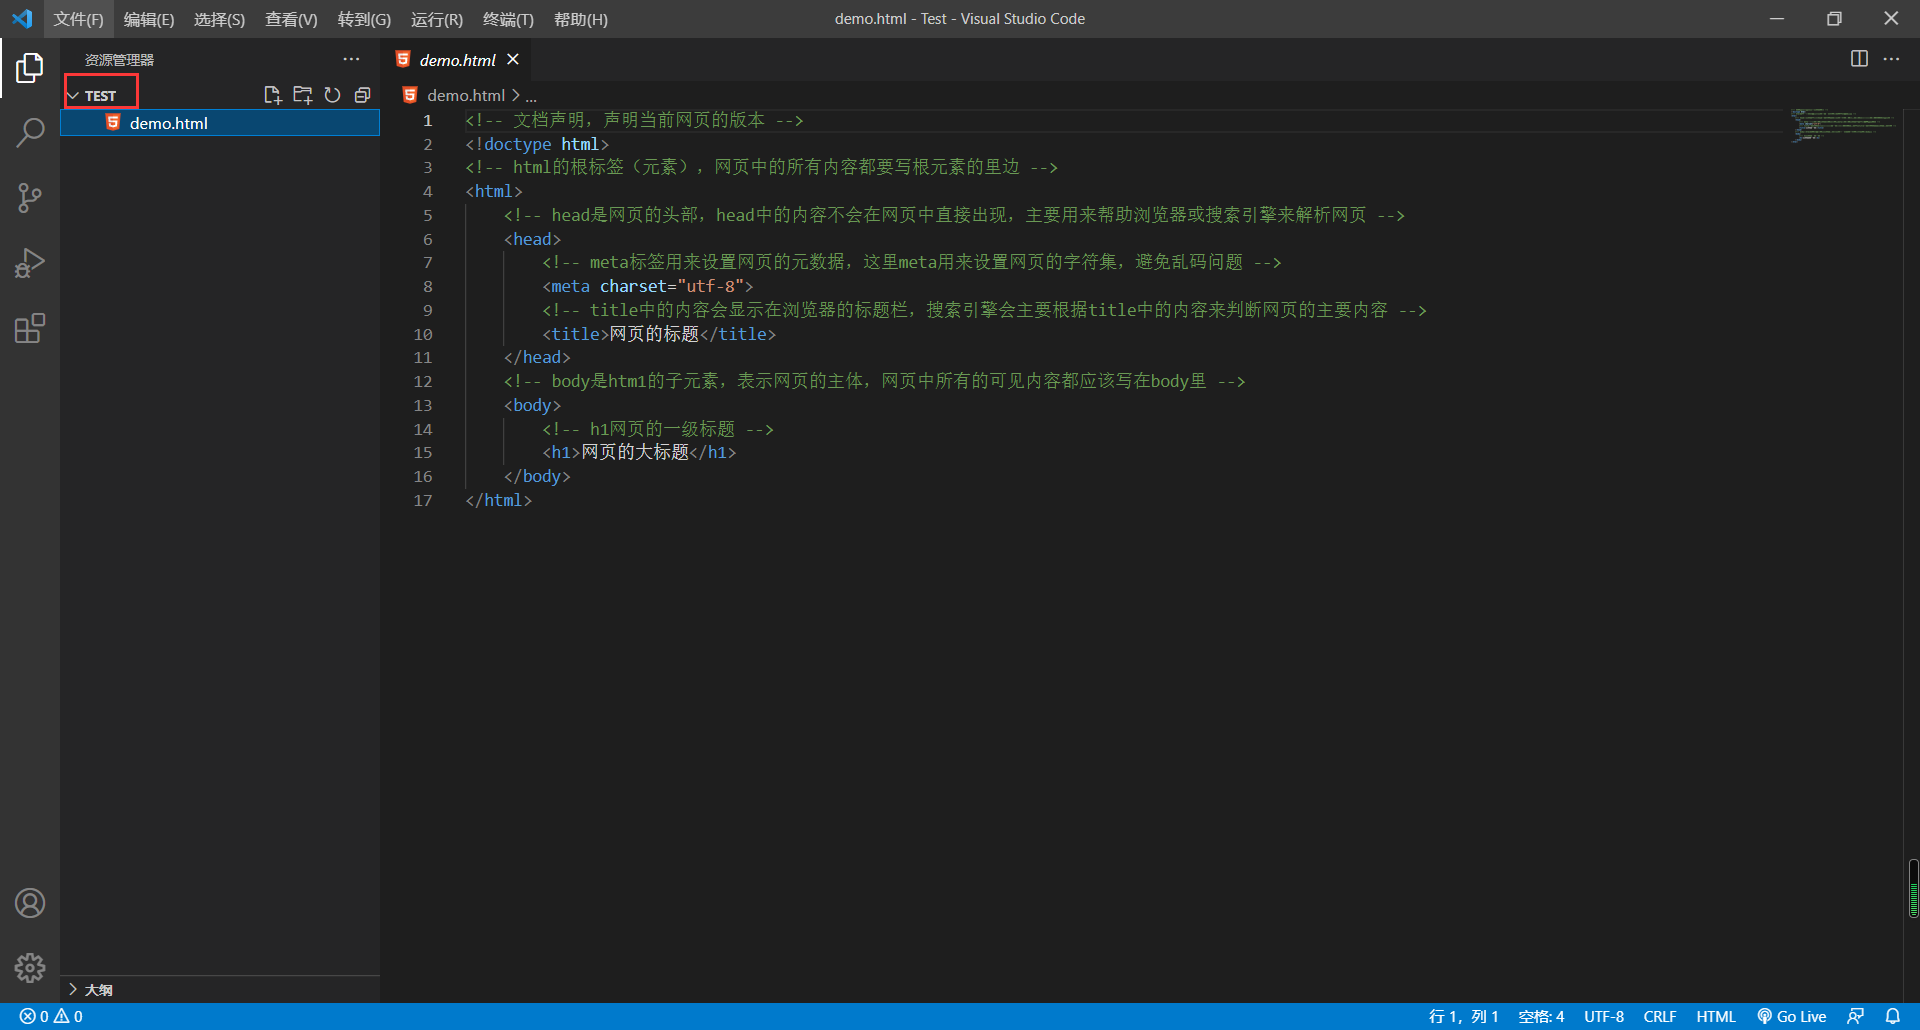Open explorer panel more actions menu
The image size is (1920, 1030).
(x=351, y=59)
